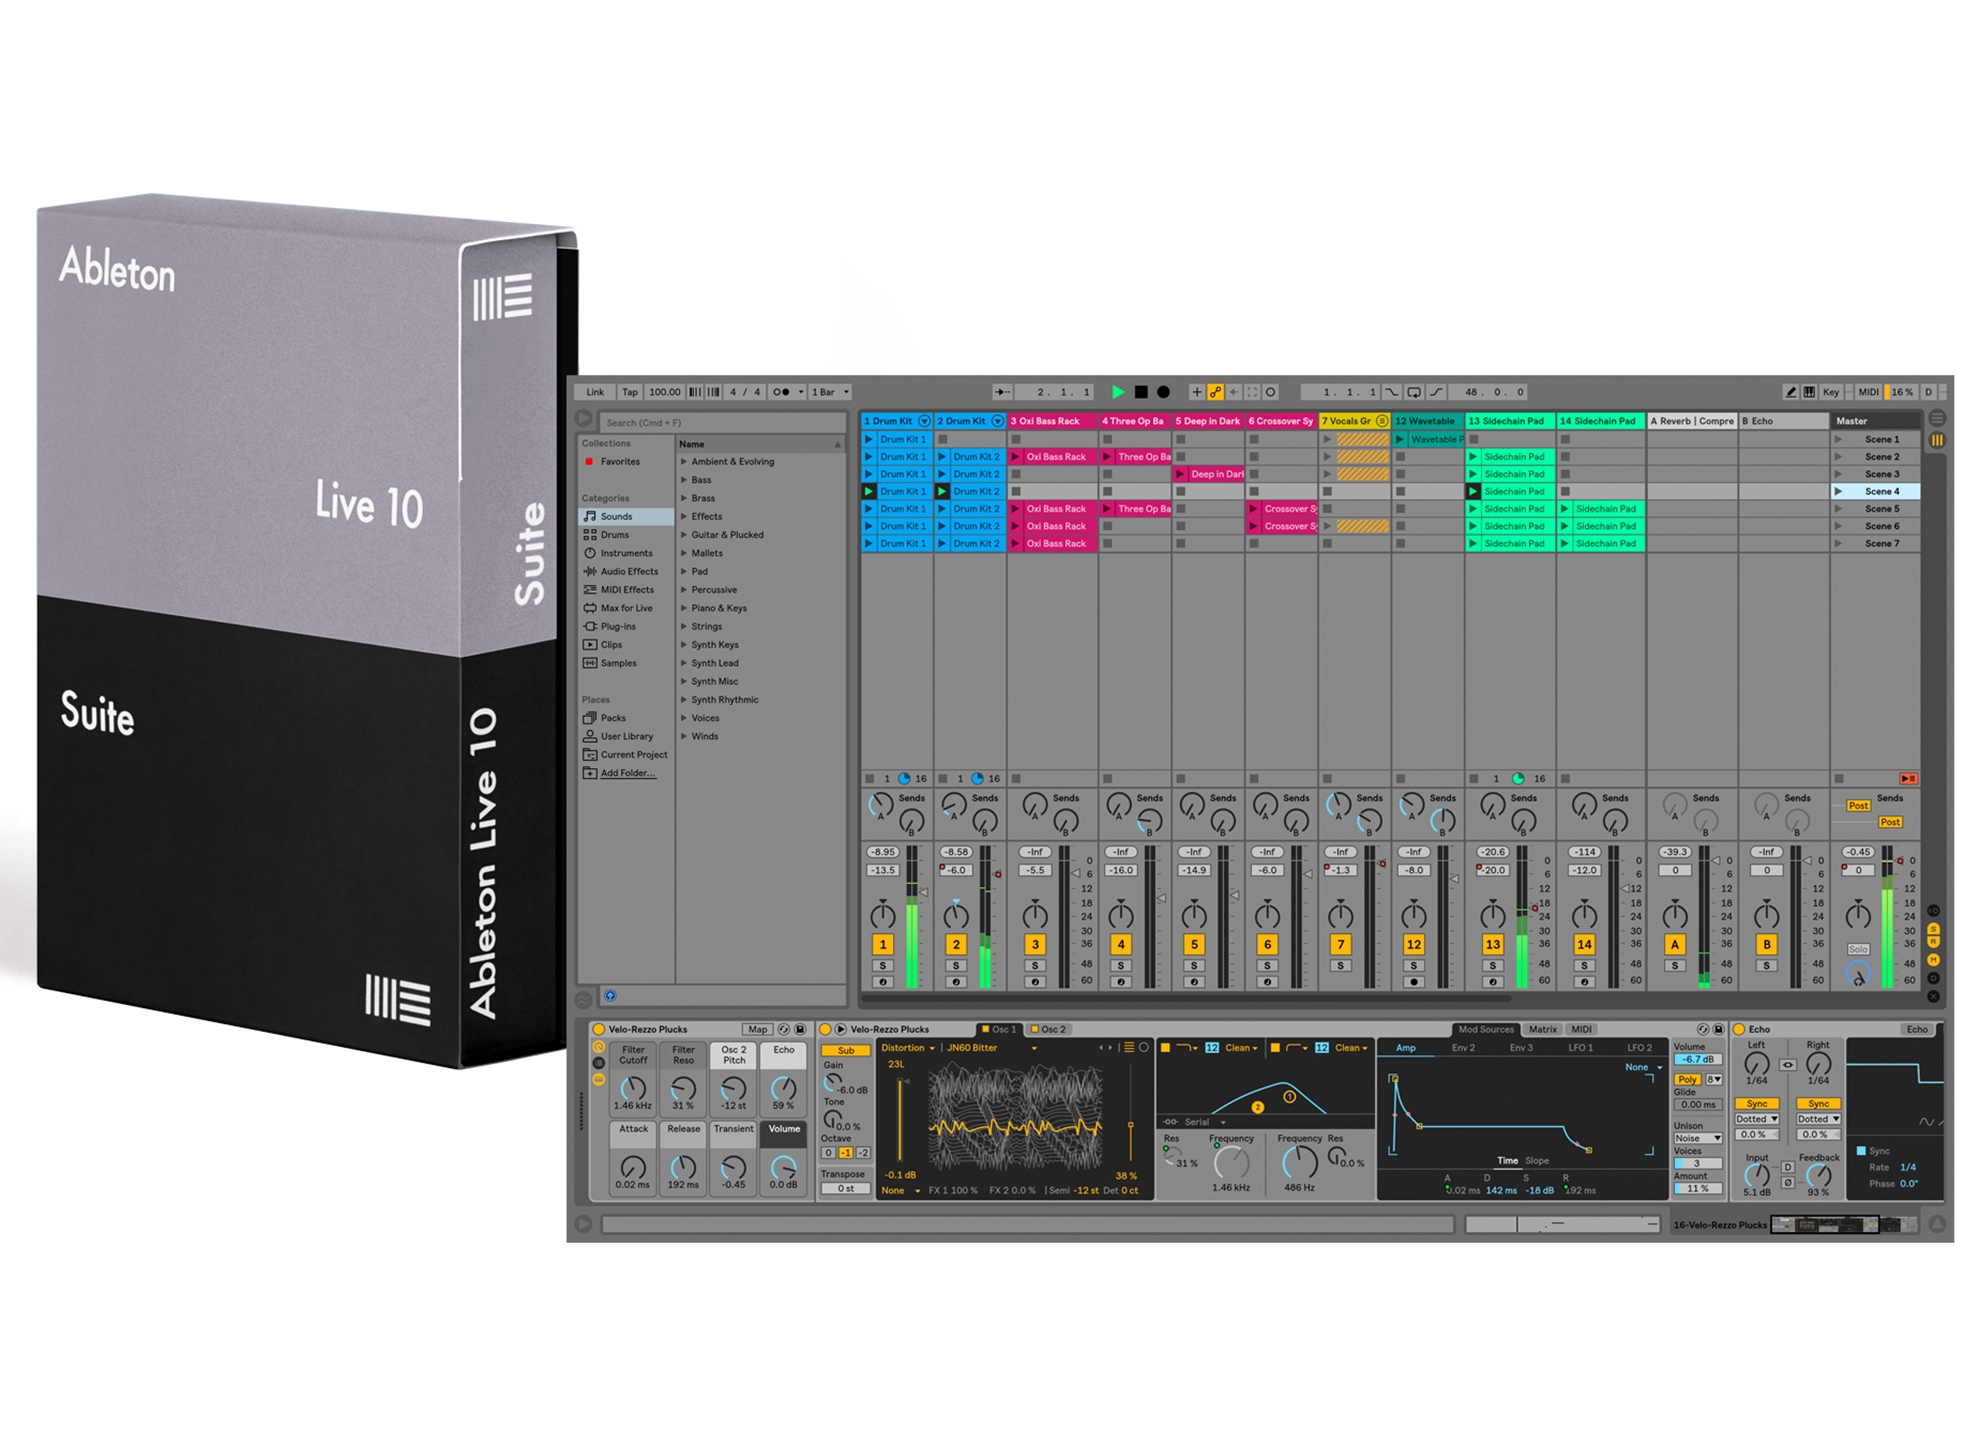Solo return track A
1980x1440 pixels.
(1675, 966)
